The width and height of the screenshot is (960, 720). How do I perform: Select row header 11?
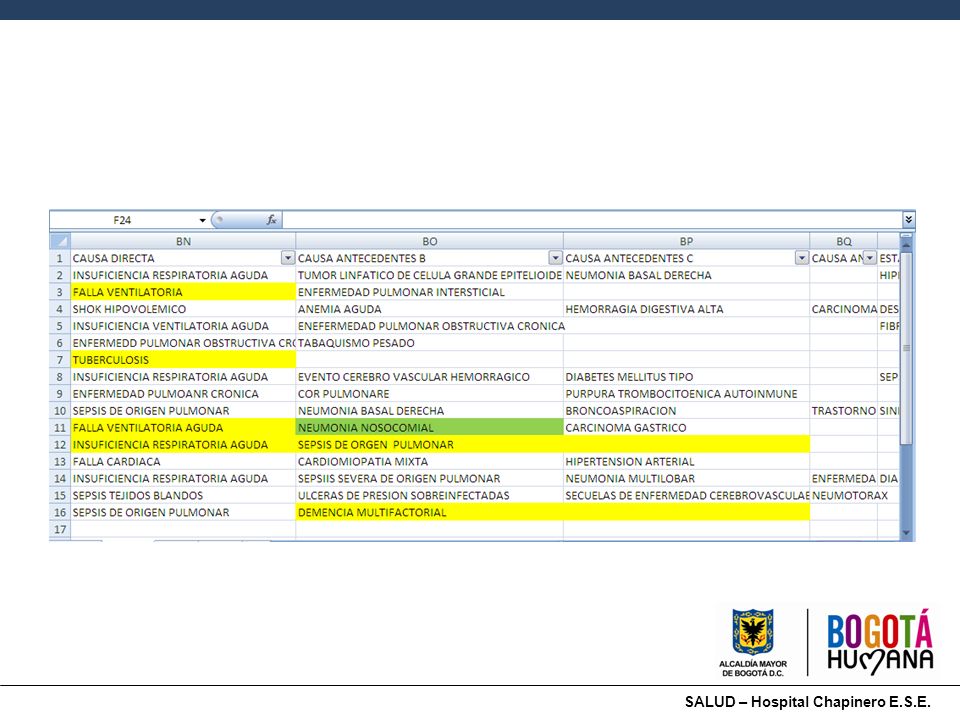click(59, 427)
